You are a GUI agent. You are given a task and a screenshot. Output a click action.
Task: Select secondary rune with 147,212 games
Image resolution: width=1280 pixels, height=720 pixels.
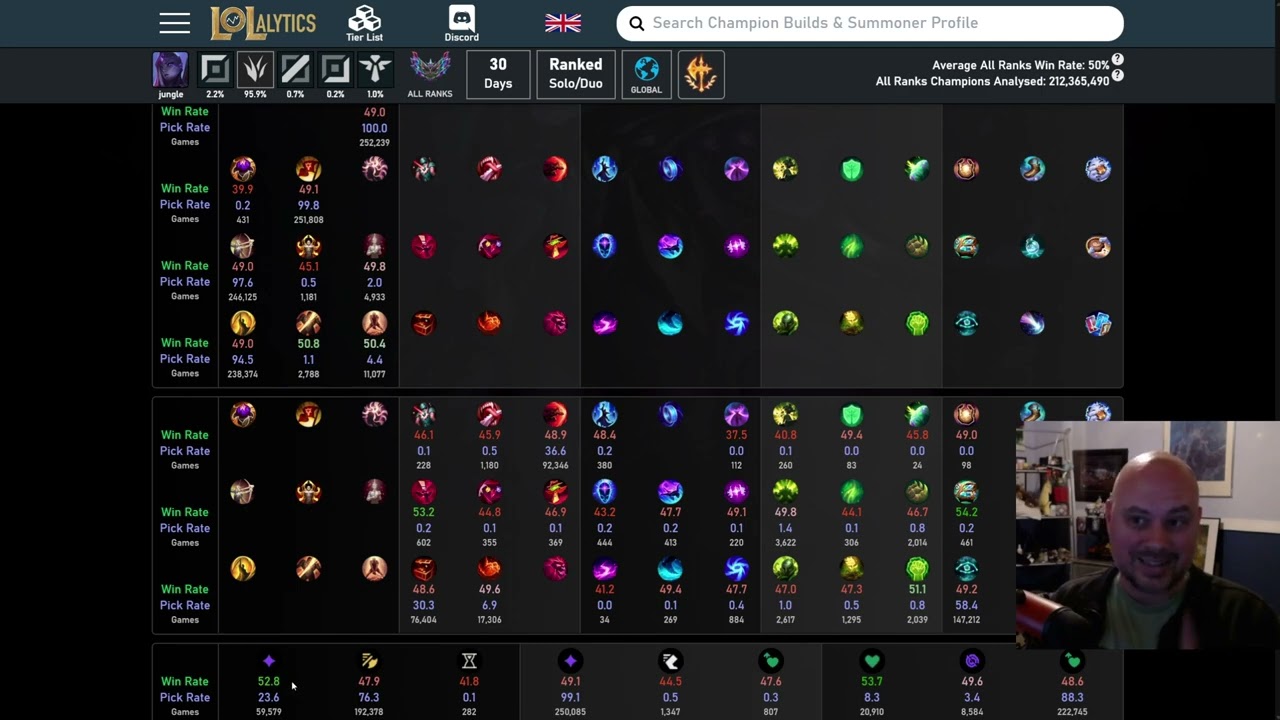966,568
